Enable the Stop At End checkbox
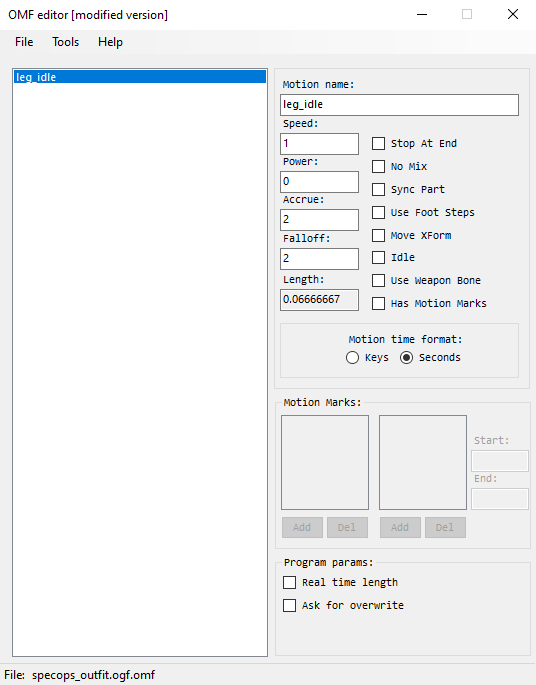The width and height of the screenshot is (536, 685). pos(378,143)
